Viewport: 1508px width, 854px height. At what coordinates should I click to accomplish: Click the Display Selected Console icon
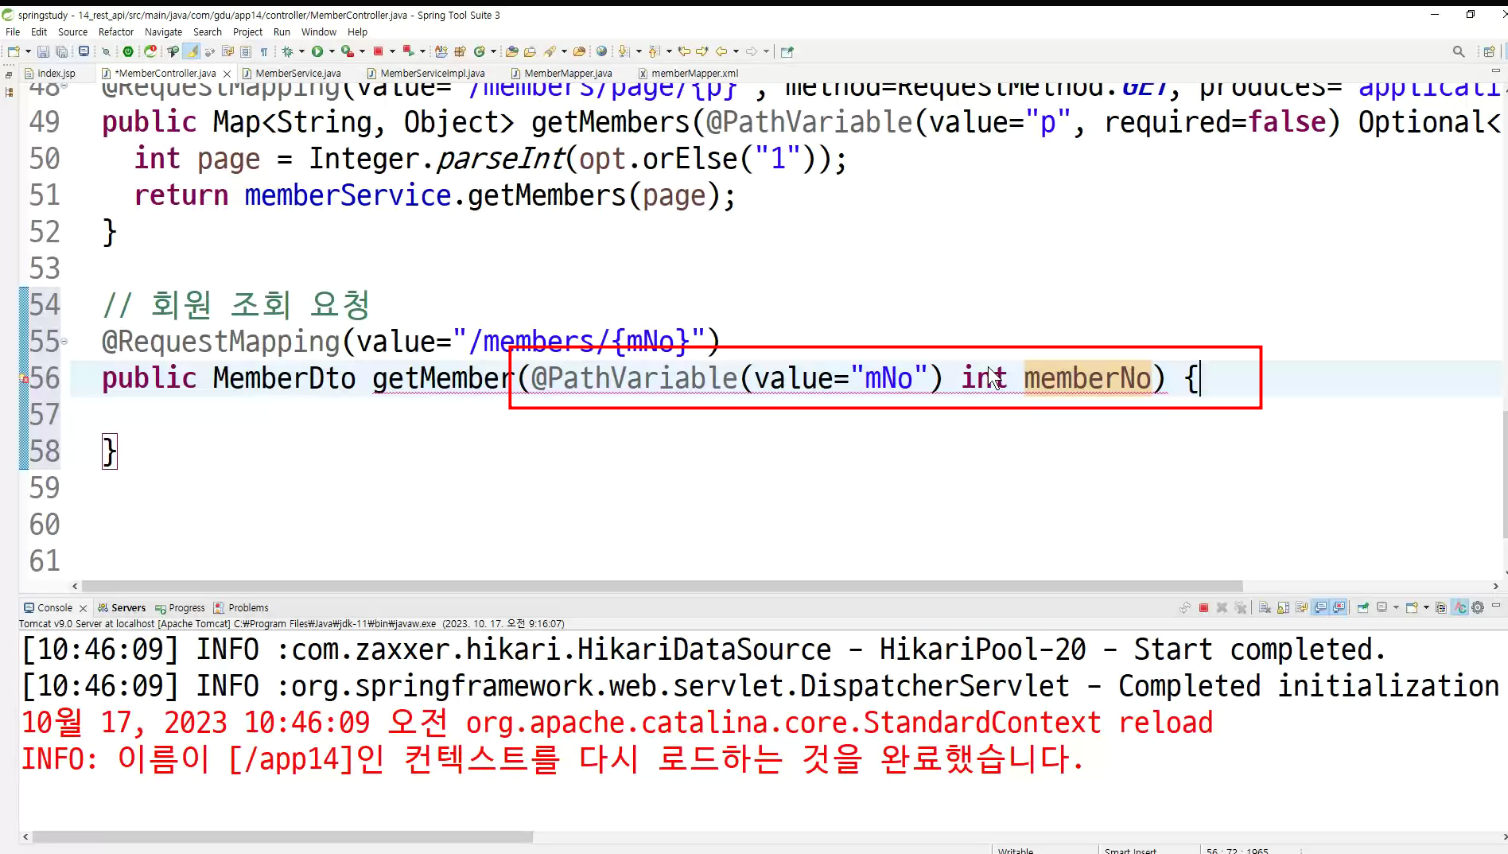coord(1382,608)
